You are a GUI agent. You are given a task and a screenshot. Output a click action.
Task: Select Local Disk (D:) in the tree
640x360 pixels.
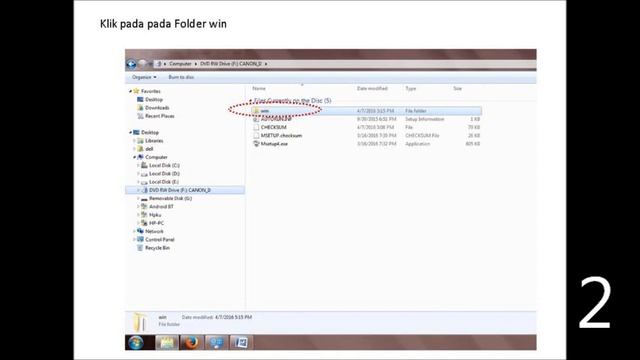(x=164, y=173)
